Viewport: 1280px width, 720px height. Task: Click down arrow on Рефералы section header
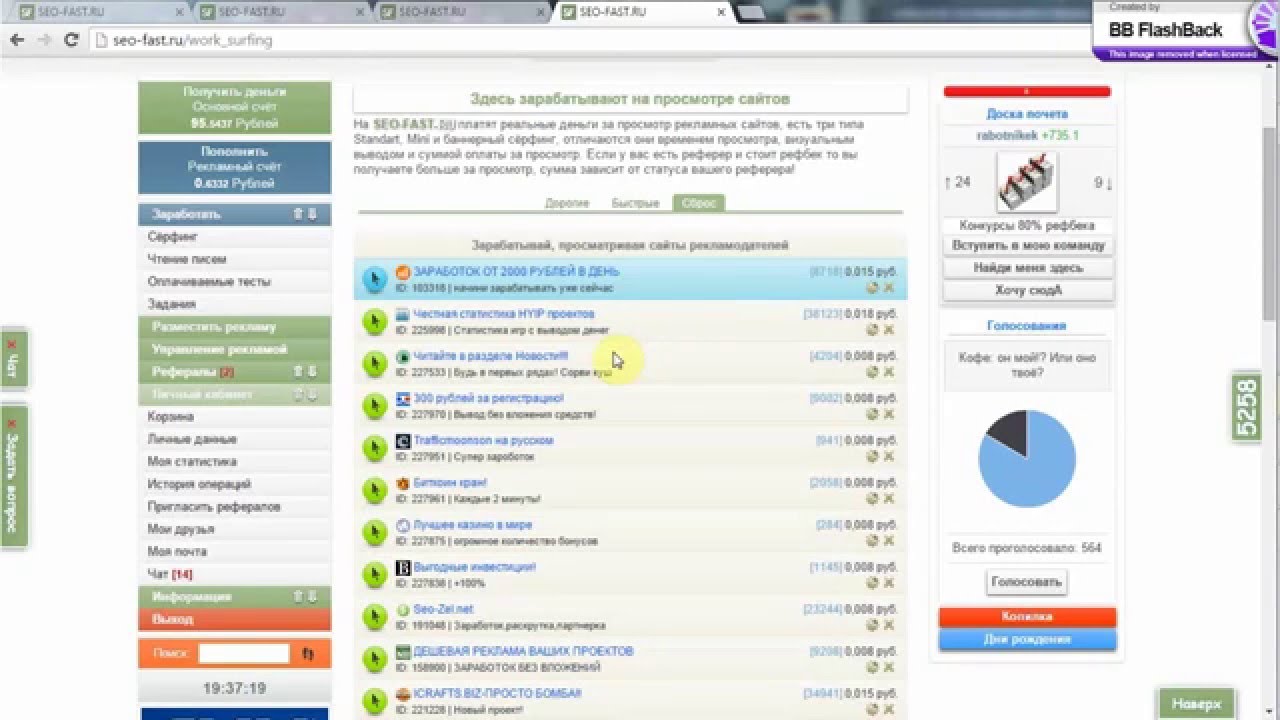pos(312,372)
